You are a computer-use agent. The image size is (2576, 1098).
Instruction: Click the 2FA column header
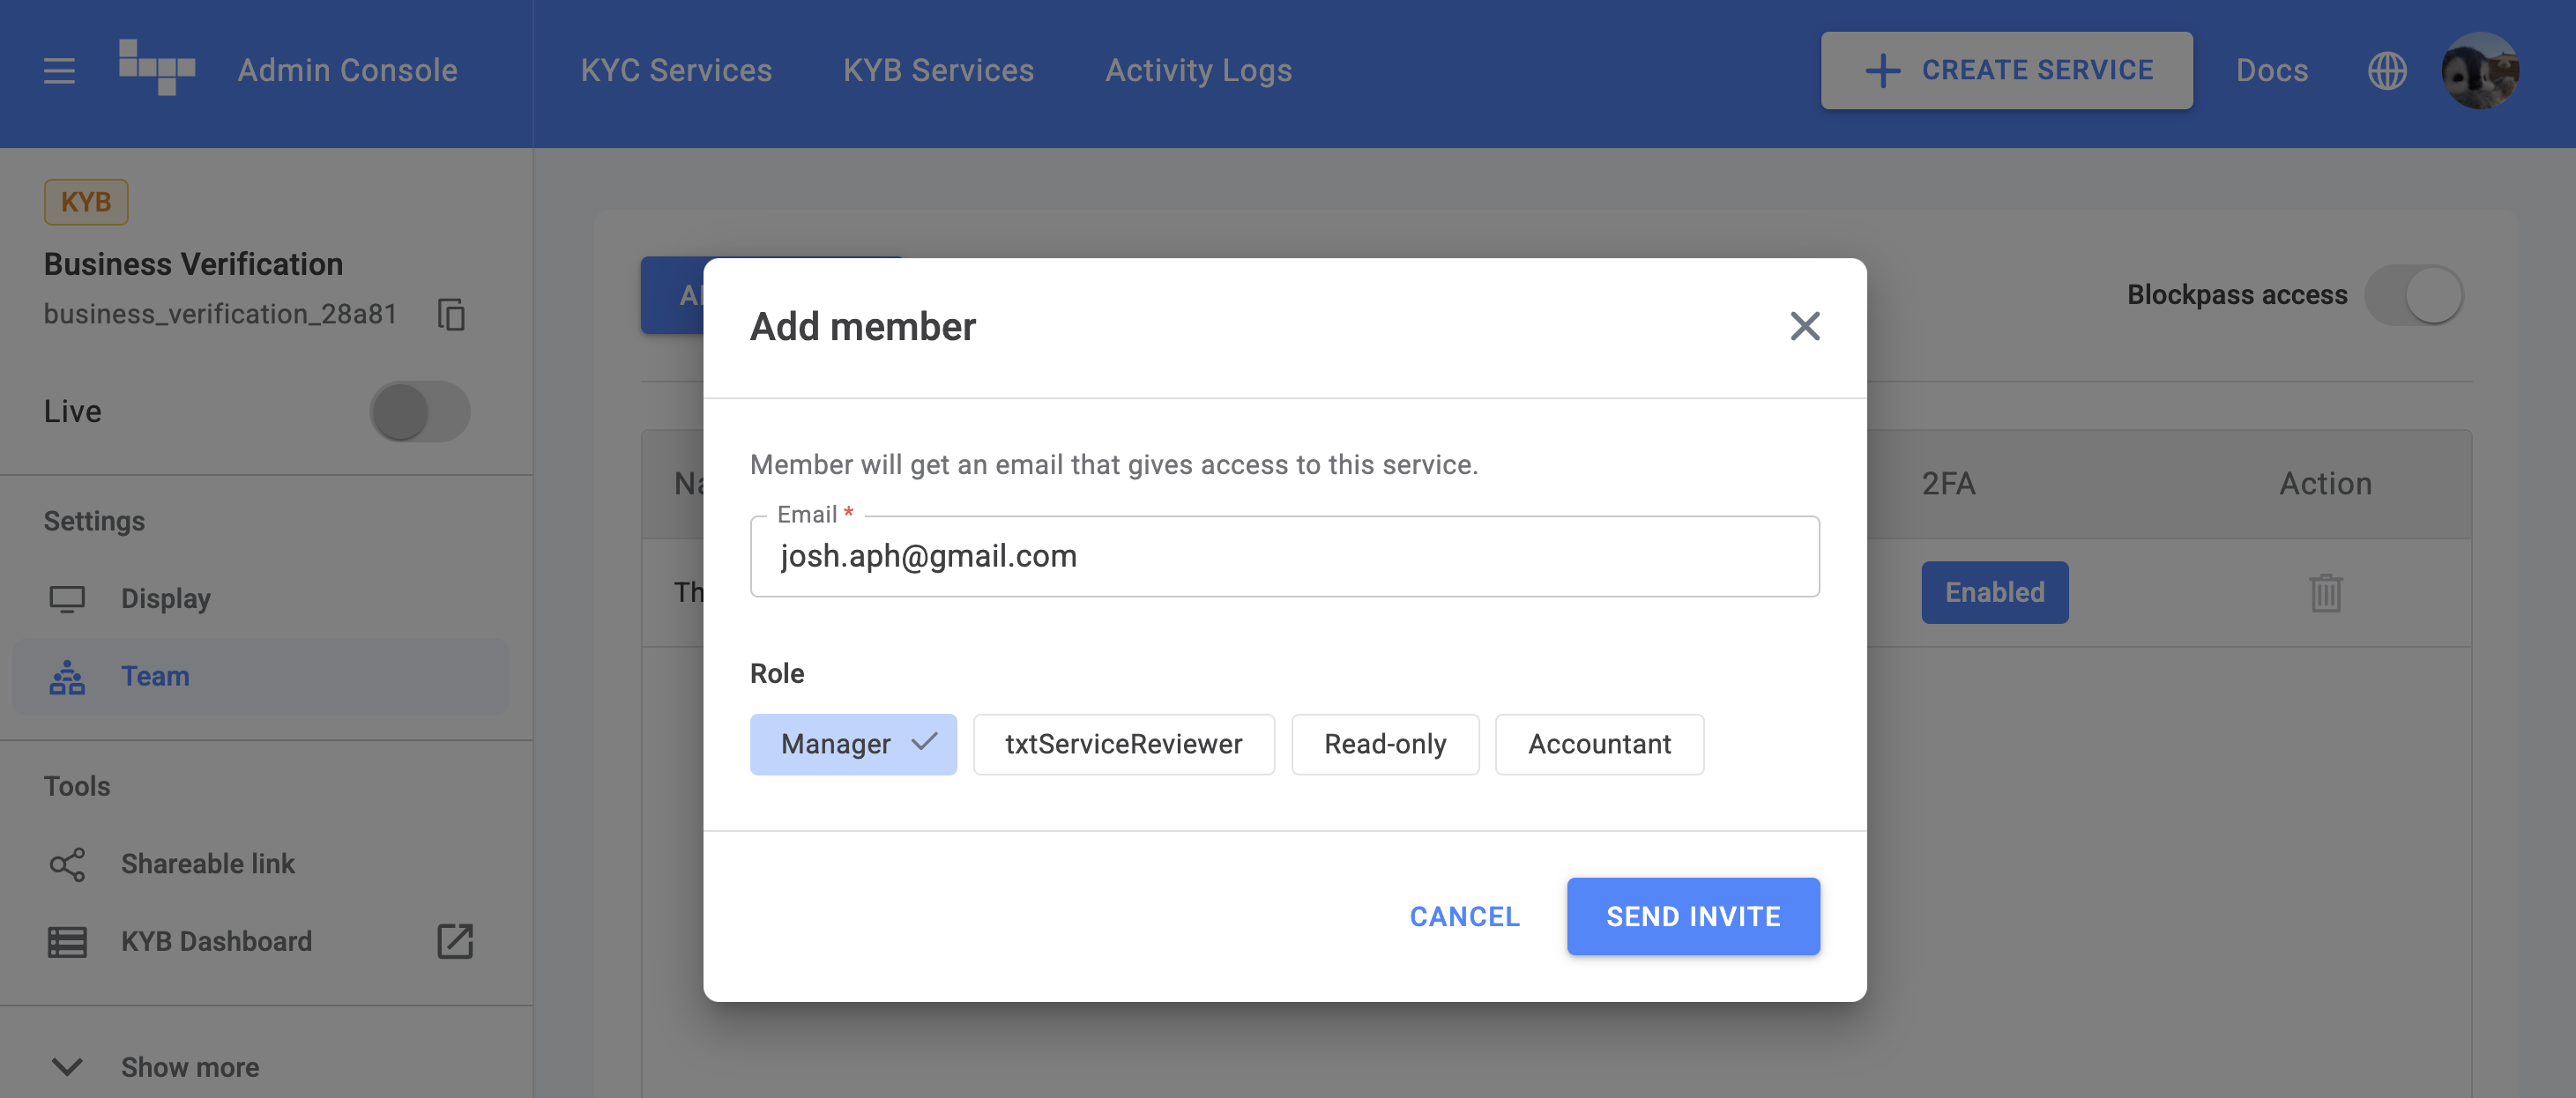1948,484
